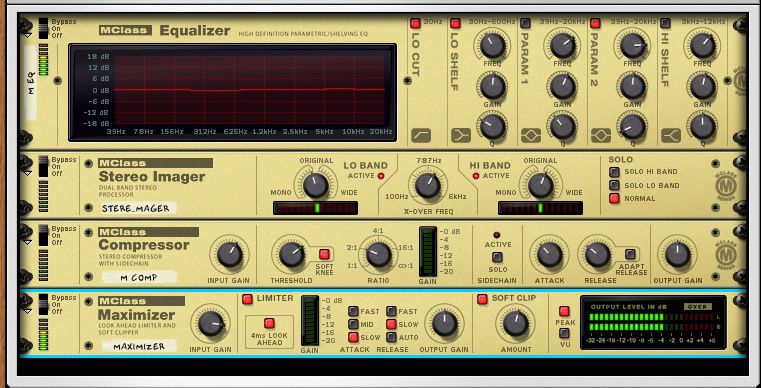The width and height of the screenshot is (761, 388).
Task: Click the Bypass/On/Off switch of the Stereo Imager
Action: point(44,167)
